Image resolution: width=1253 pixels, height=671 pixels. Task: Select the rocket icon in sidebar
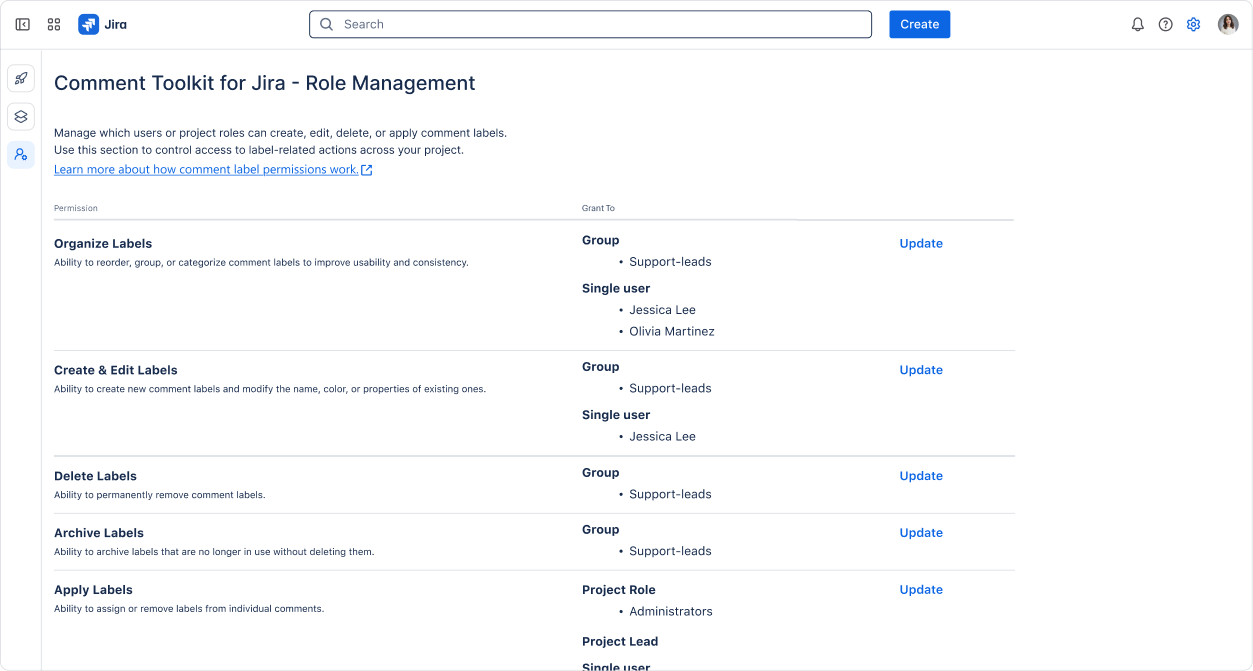click(21, 78)
